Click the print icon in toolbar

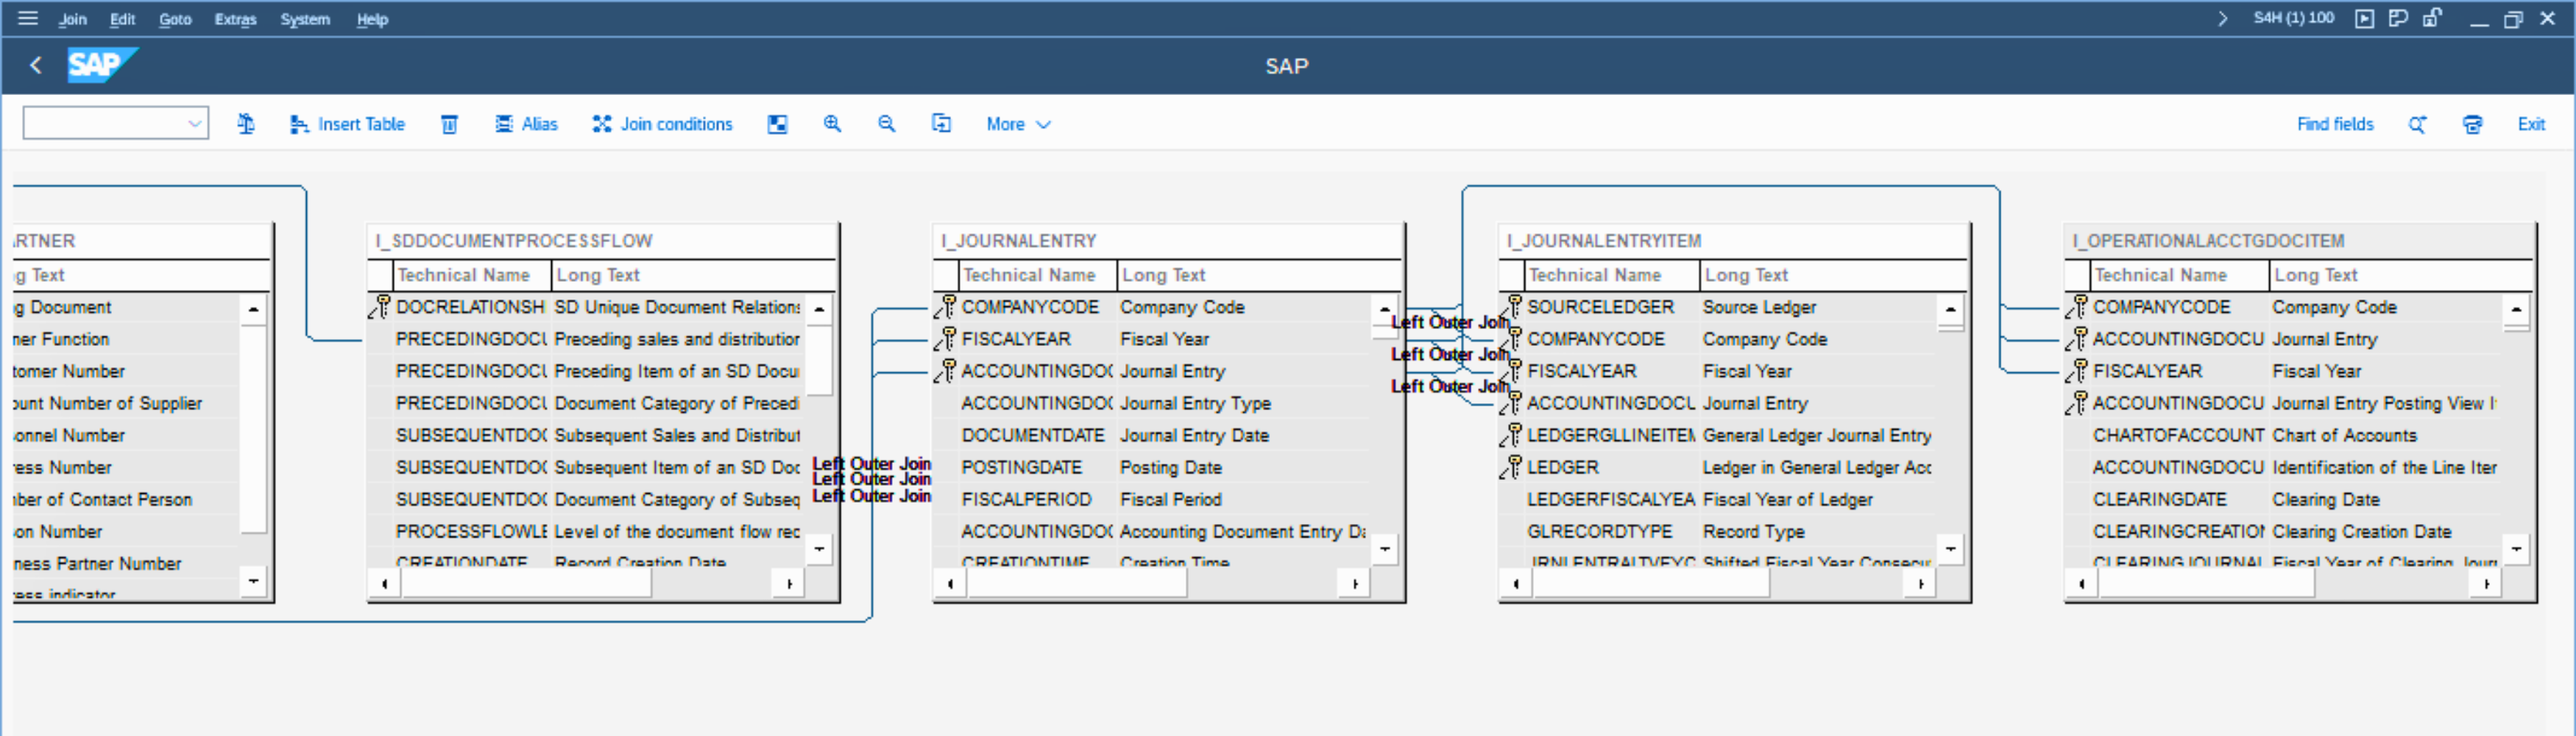click(2472, 124)
